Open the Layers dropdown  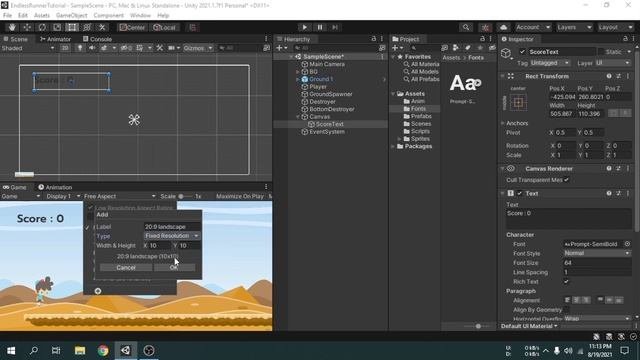click(x=574, y=27)
